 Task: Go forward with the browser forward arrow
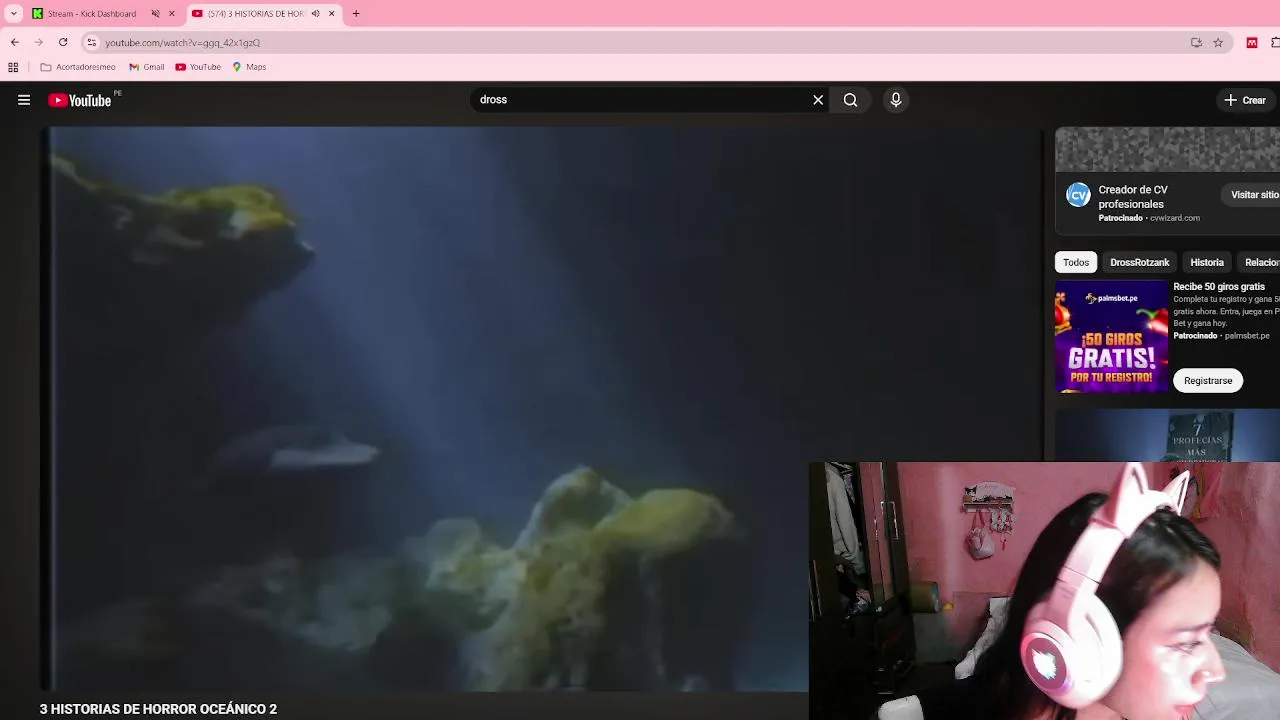39,42
